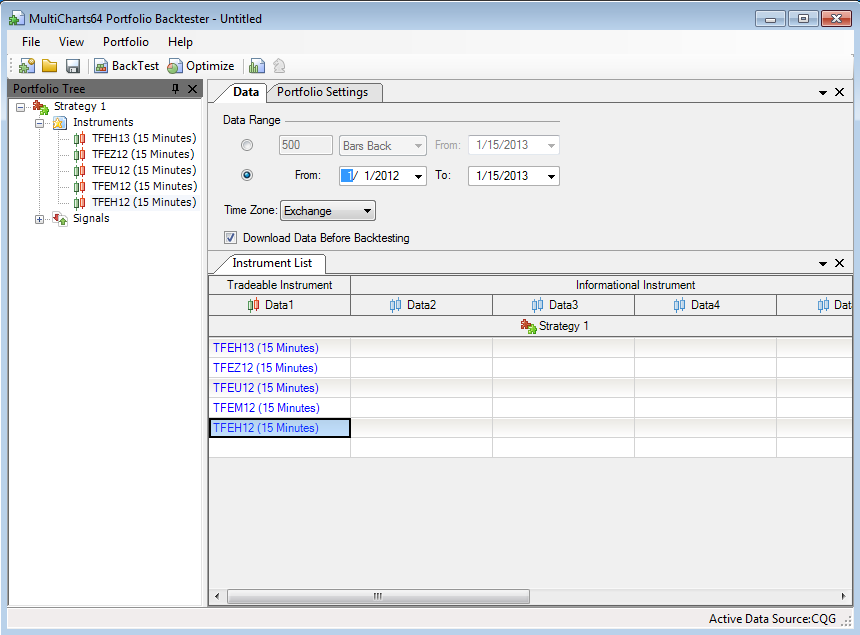The height and width of the screenshot is (635, 860).
Task: Select the Instrument List tab
Action: pos(272,263)
